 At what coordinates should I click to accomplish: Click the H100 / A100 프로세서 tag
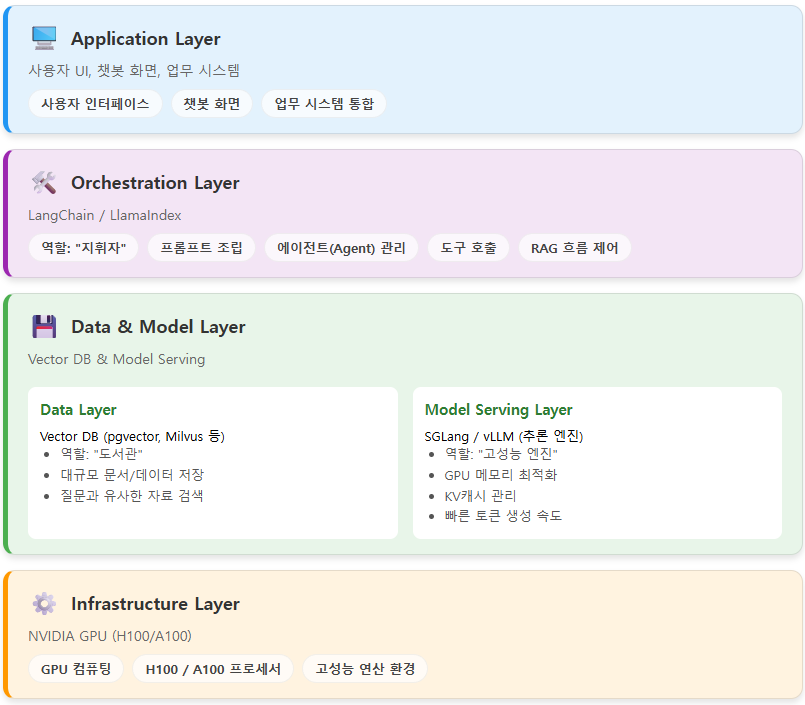click(213, 669)
